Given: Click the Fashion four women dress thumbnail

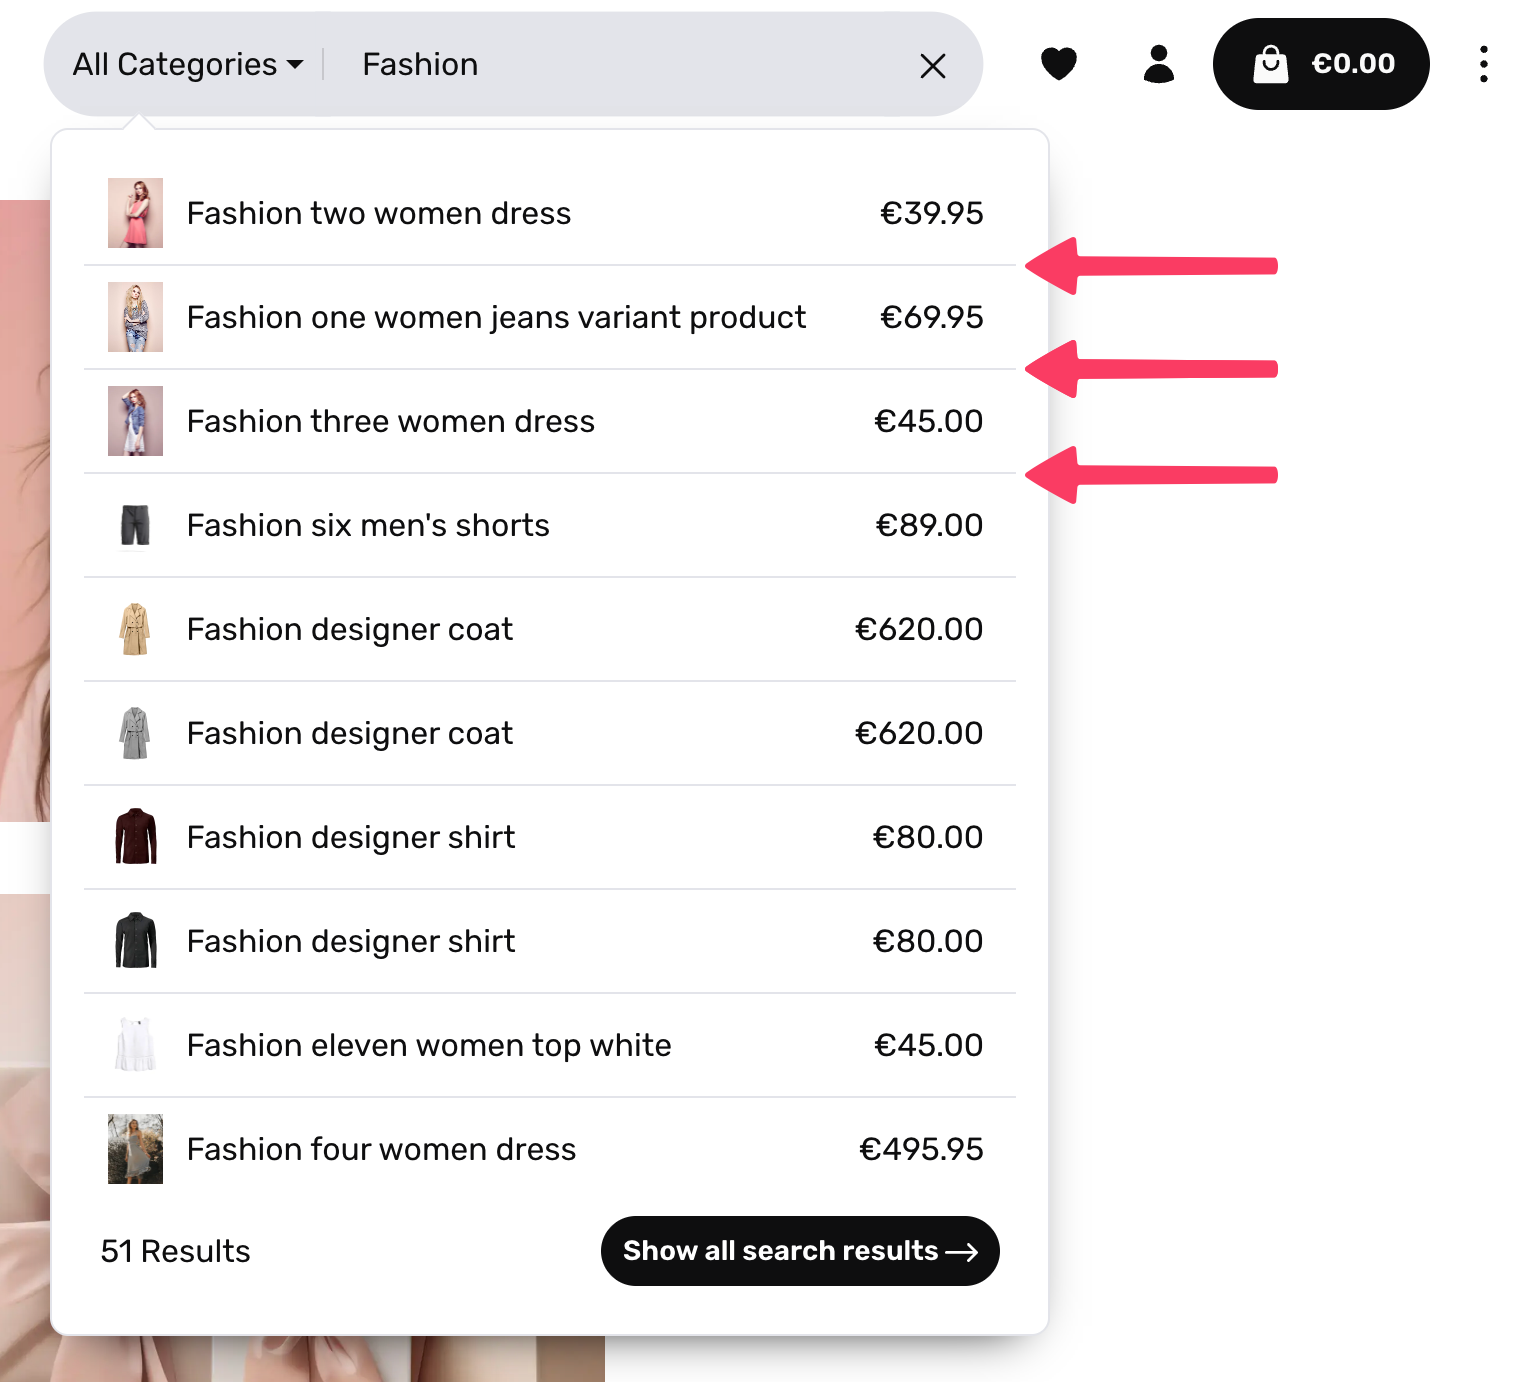Looking at the screenshot, I should [135, 1149].
